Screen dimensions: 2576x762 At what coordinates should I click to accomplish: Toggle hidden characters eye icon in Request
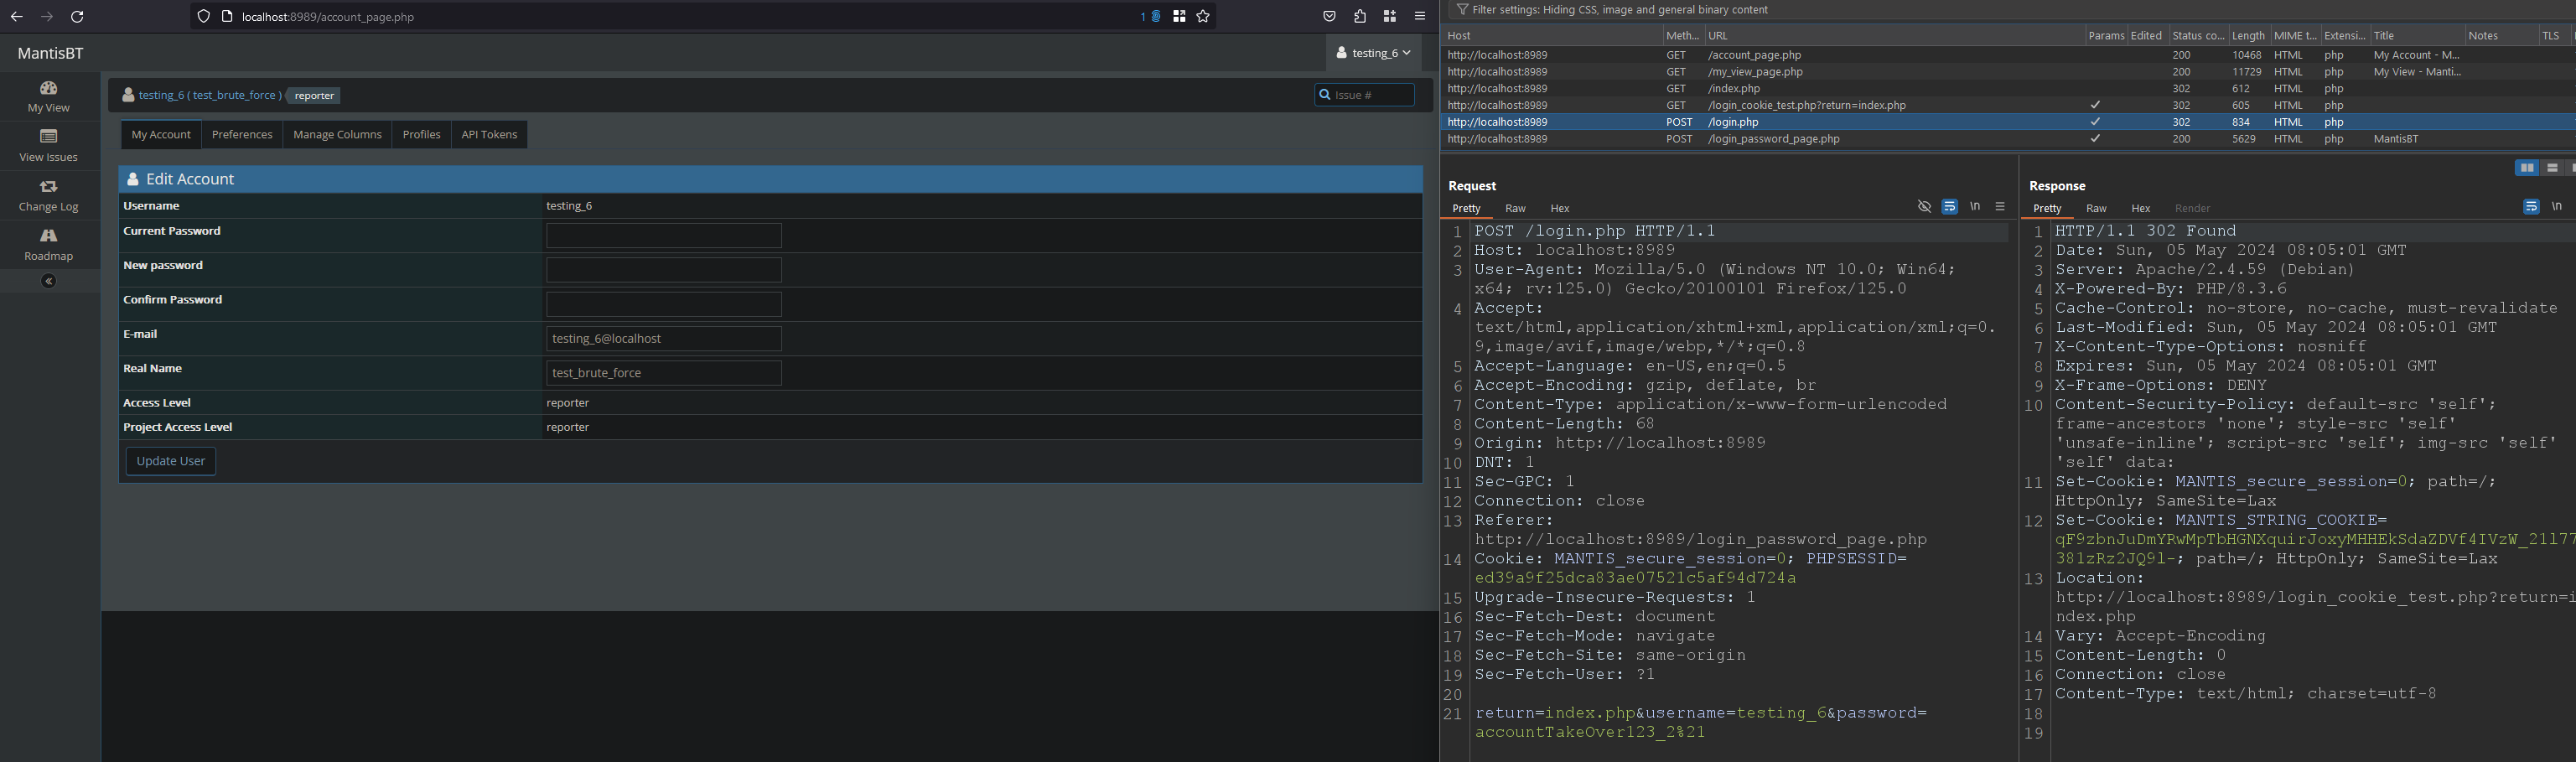pos(1924,207)
